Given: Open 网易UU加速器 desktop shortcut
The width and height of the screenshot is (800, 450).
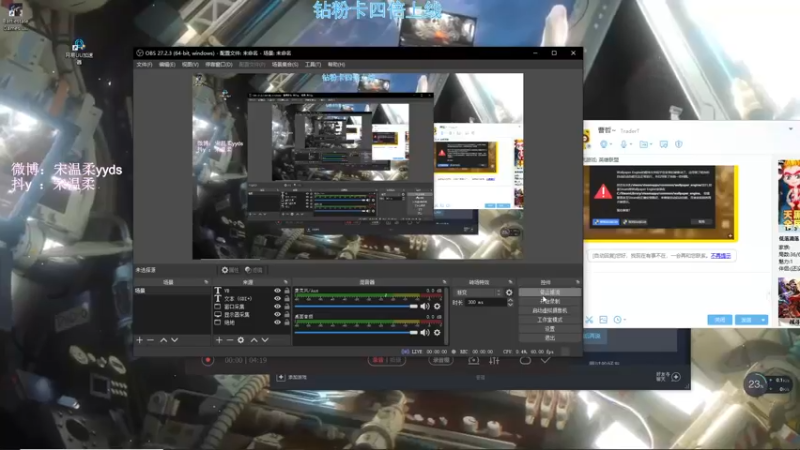Looking at the screenshot, I should point(79,52).
